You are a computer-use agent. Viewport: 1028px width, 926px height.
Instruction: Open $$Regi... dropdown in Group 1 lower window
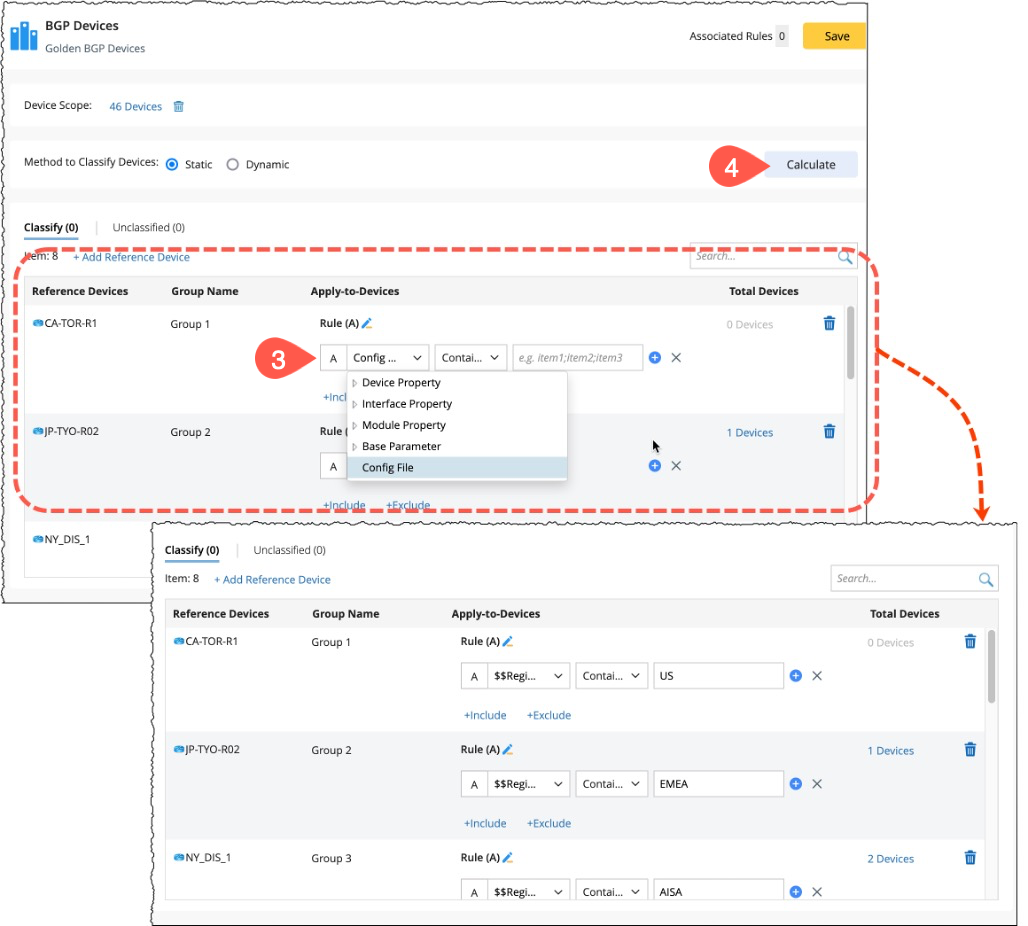(528, 675)
